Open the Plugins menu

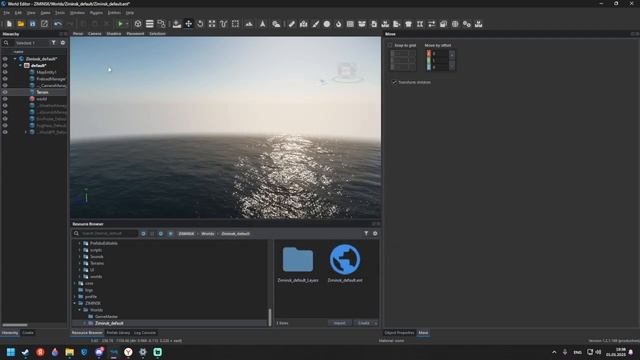96,13
